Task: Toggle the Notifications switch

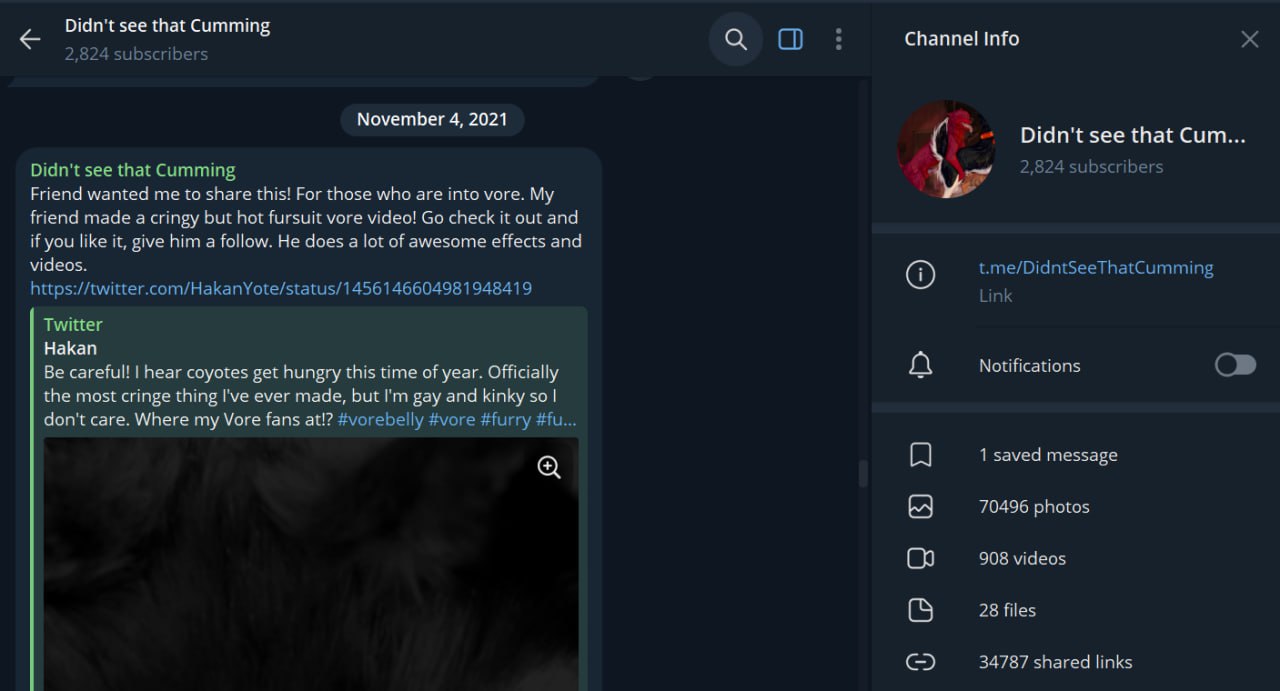Action: (1235, 365)
